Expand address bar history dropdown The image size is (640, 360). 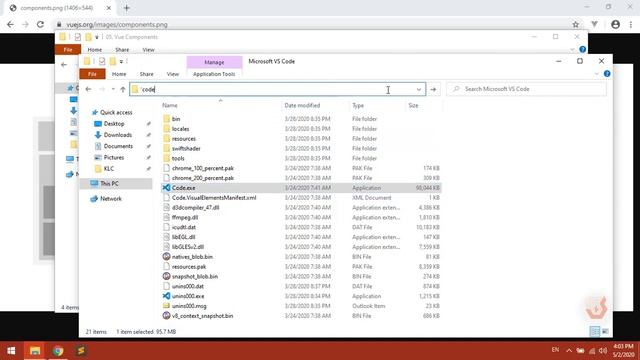tap(419, 89)
